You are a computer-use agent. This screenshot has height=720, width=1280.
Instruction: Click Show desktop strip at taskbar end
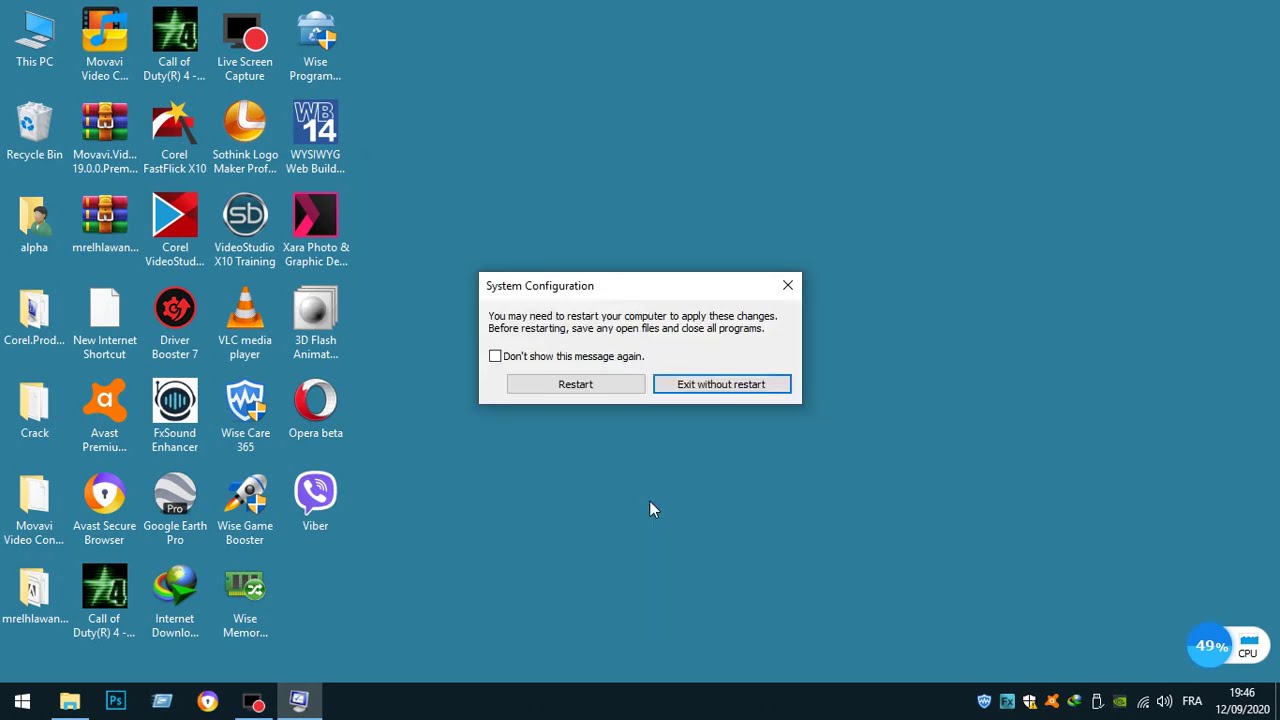pyautogui.click(x=1277, y=702)
